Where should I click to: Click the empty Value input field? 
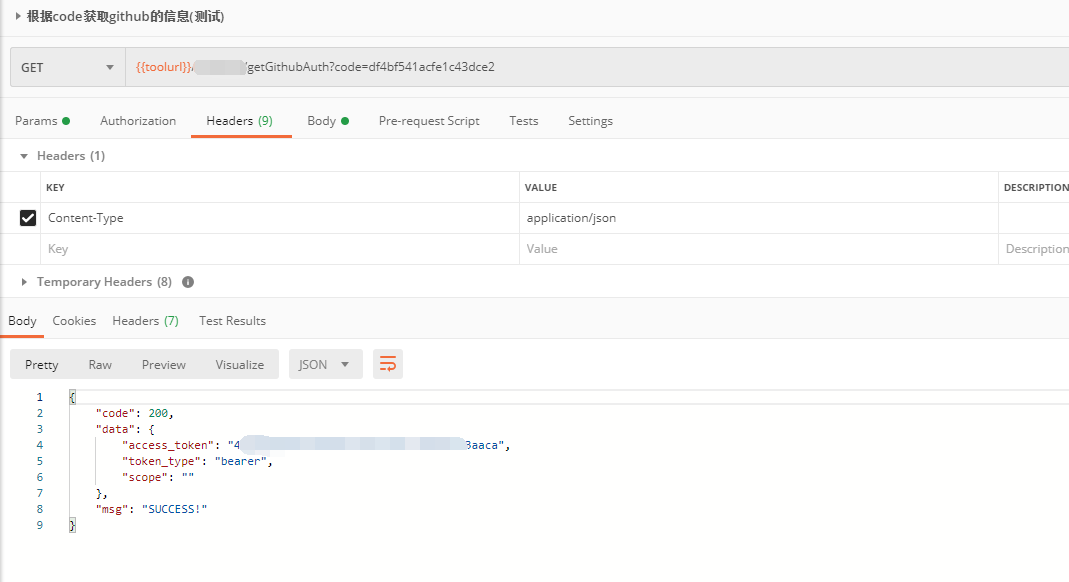(758, 249)
